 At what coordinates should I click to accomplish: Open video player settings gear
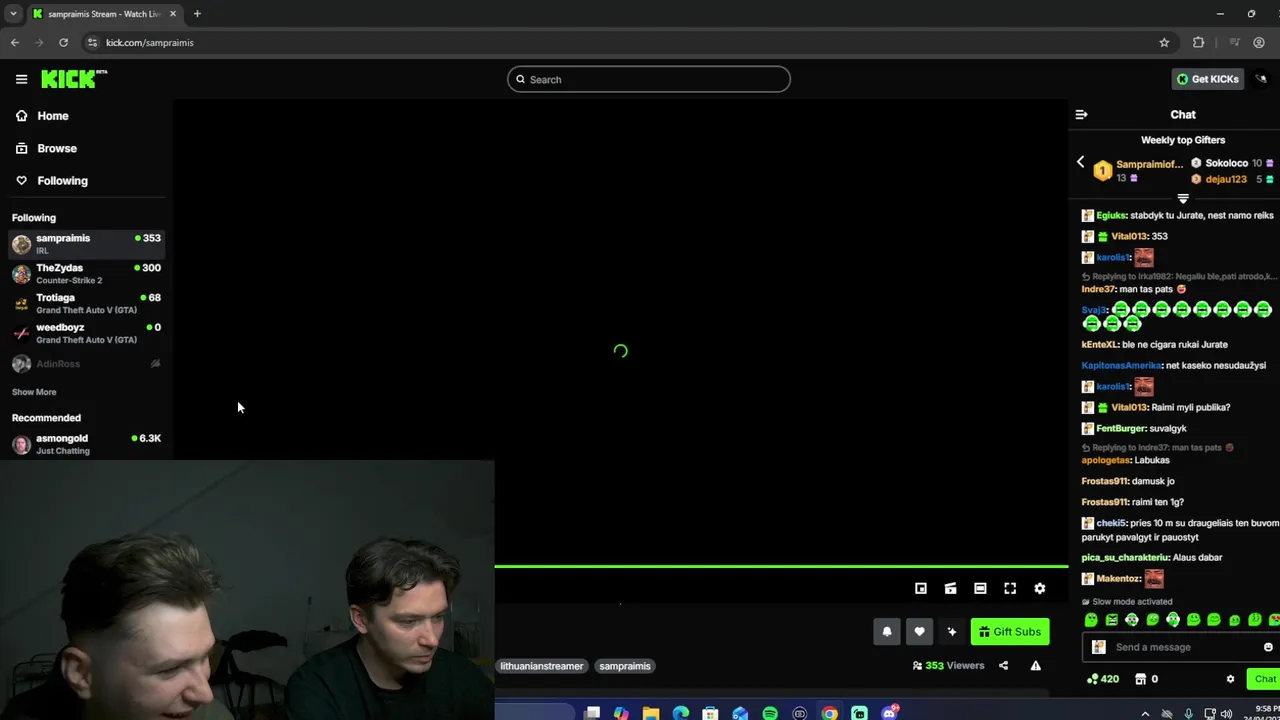(x=1040, y=589)
